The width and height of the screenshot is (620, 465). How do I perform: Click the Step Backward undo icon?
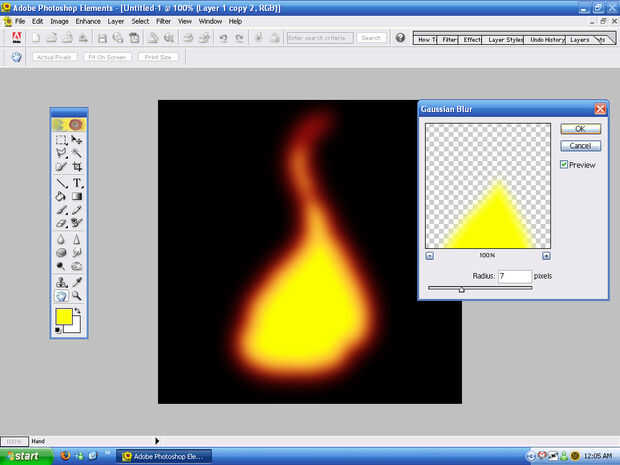coord(223,38)
